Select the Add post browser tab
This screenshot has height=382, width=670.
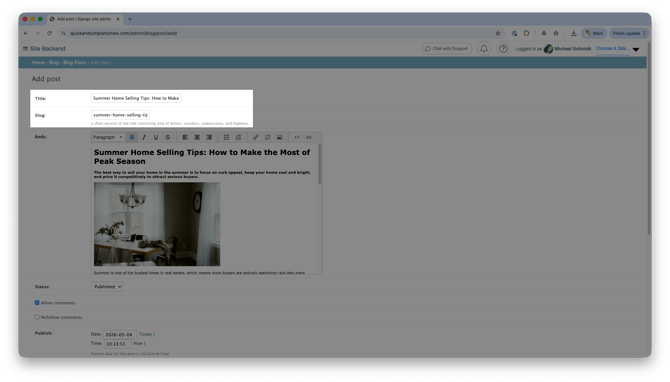coord(84,19)
